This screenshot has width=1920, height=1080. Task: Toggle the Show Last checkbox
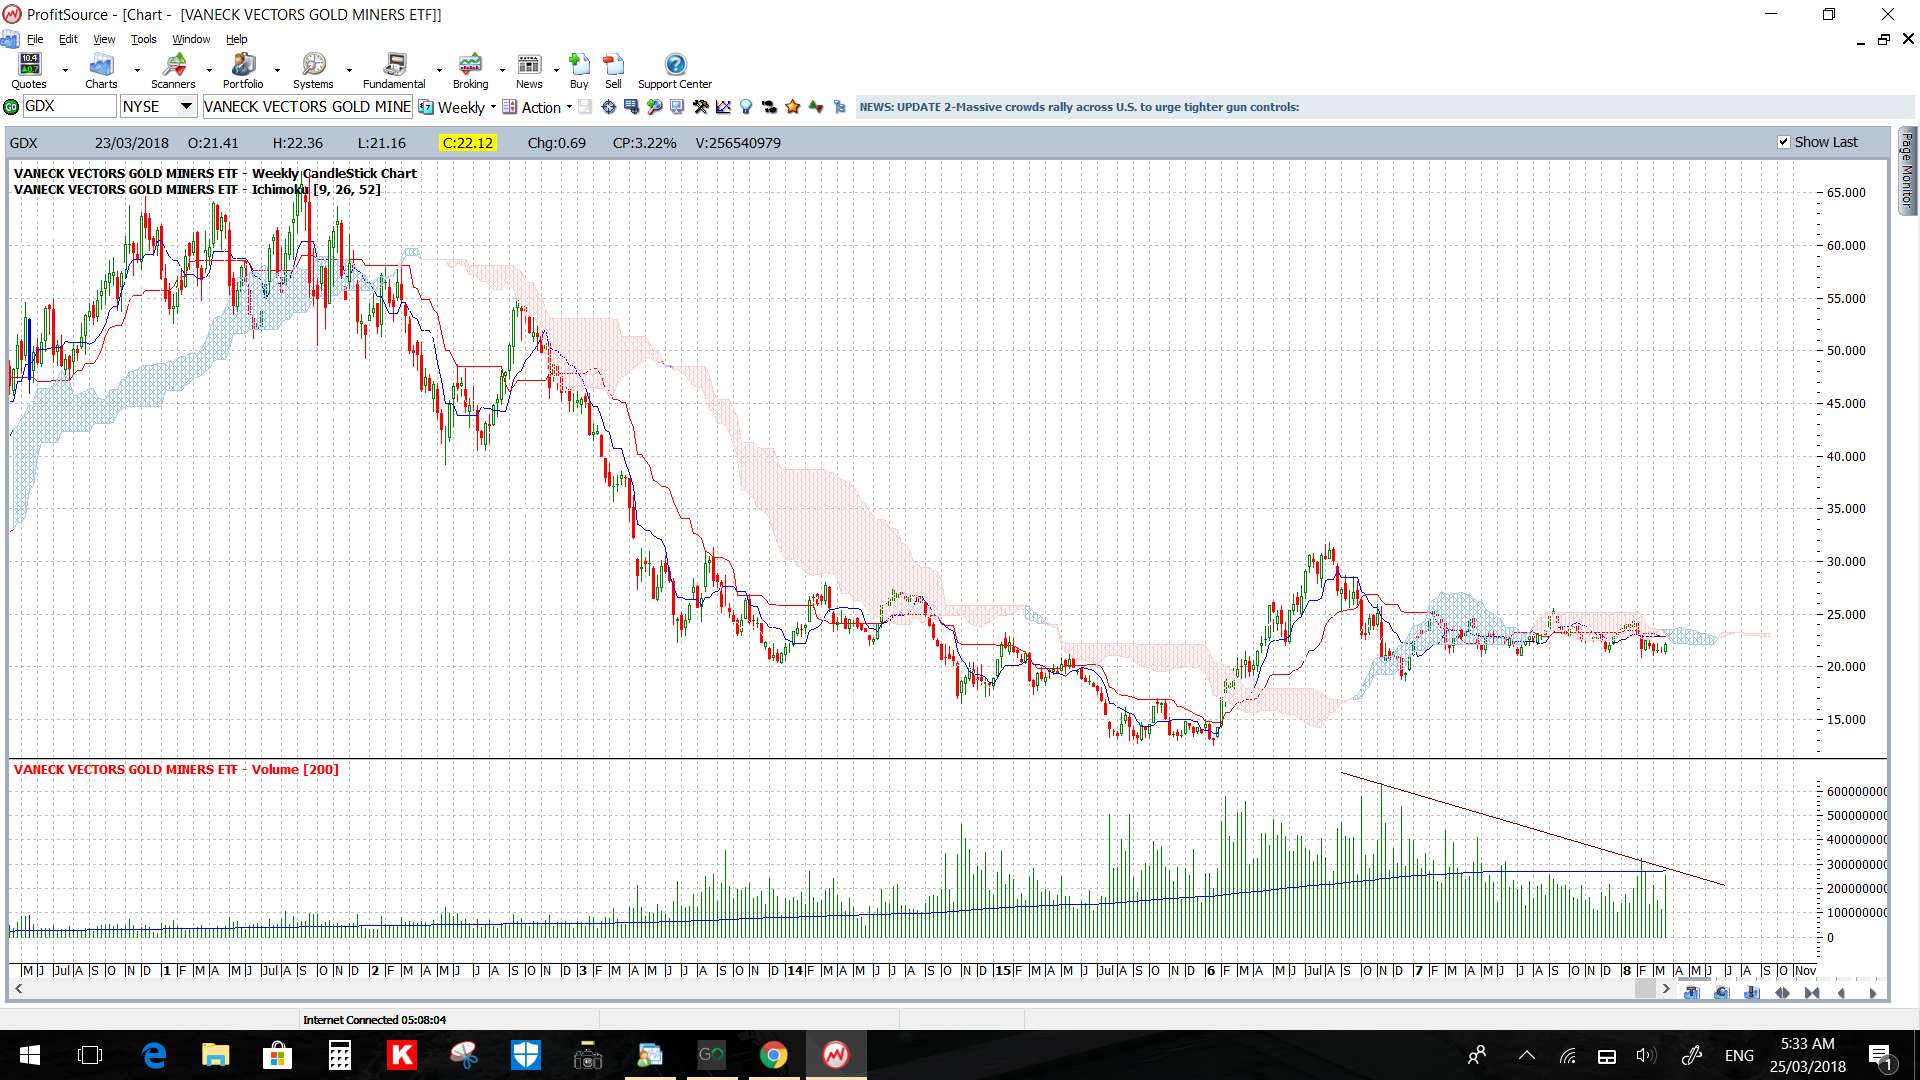(x=1783, y=142)
